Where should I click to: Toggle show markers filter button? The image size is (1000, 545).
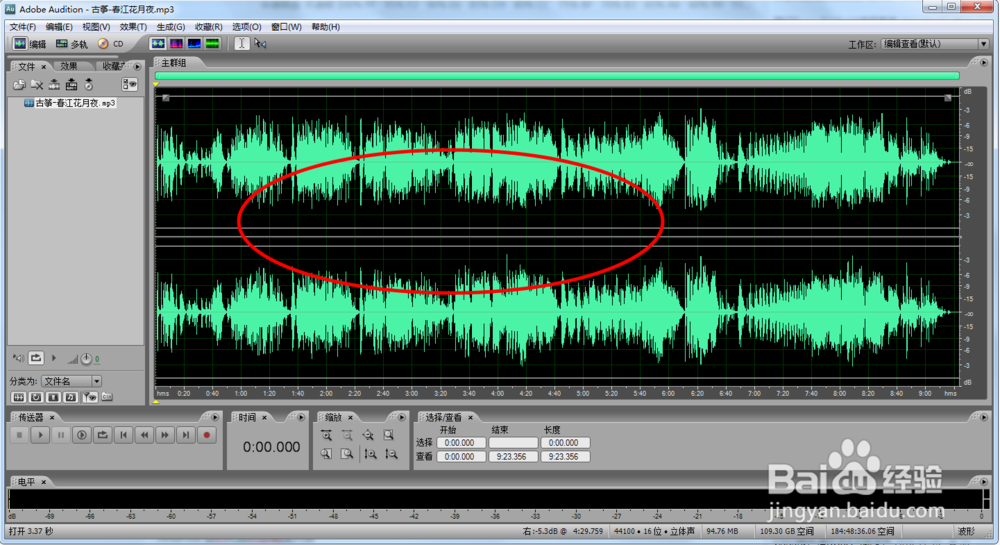[x=89, y=397]
